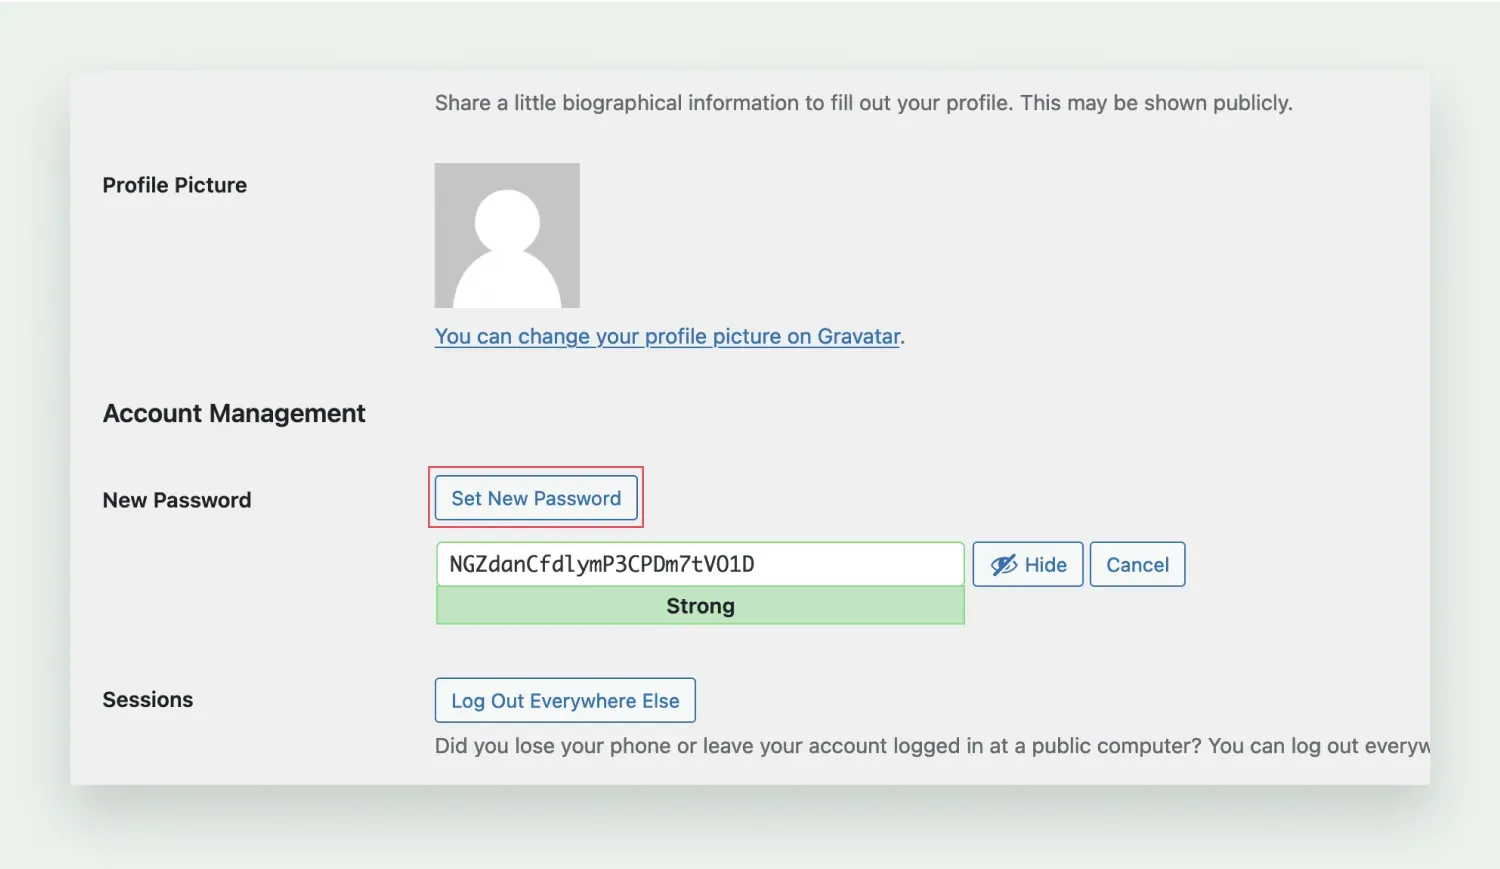Click the "Did you lose your phone" question text
Screen dimensions: 1500x869
pyautogui.click(x=818, y=746)
